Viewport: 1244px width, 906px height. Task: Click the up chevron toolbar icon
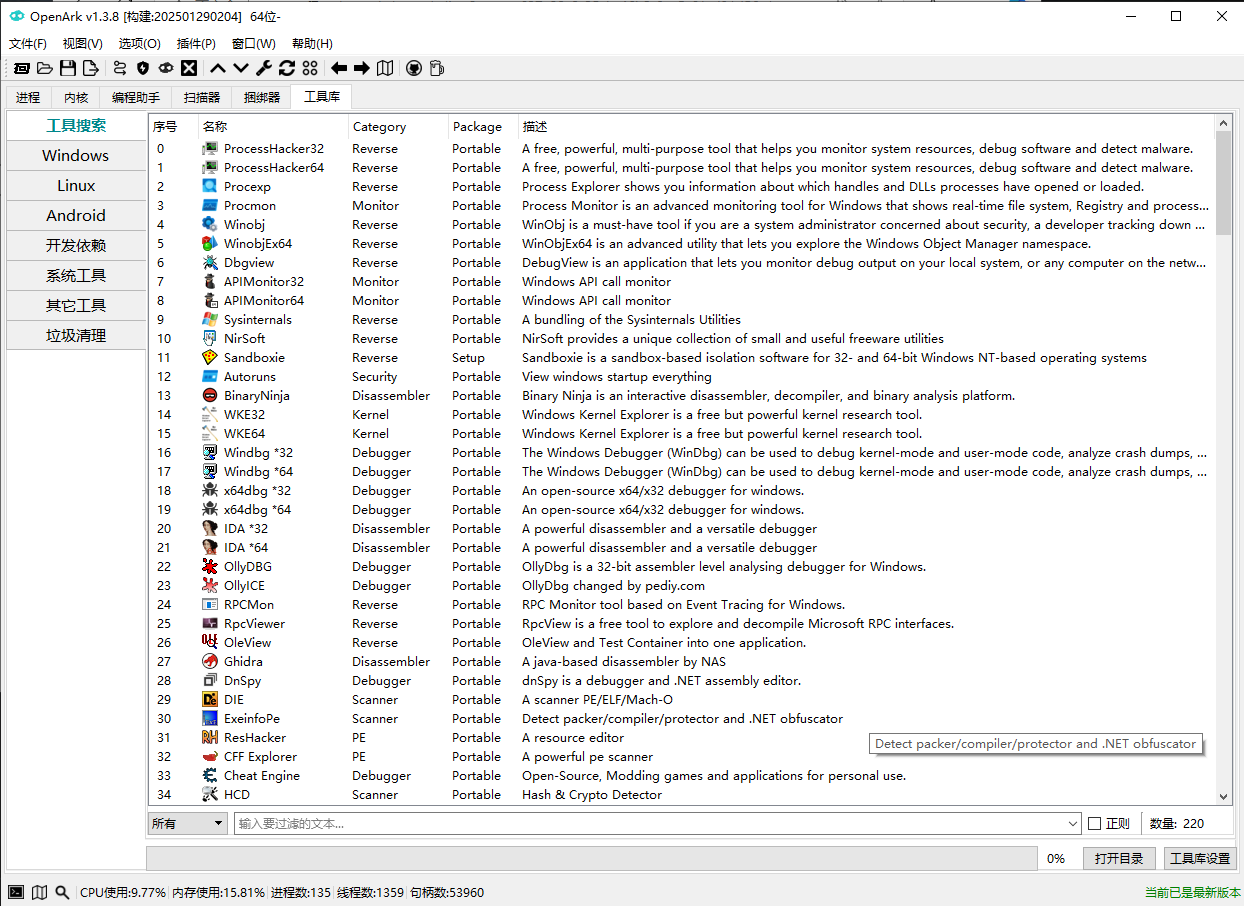coord(218,68)
